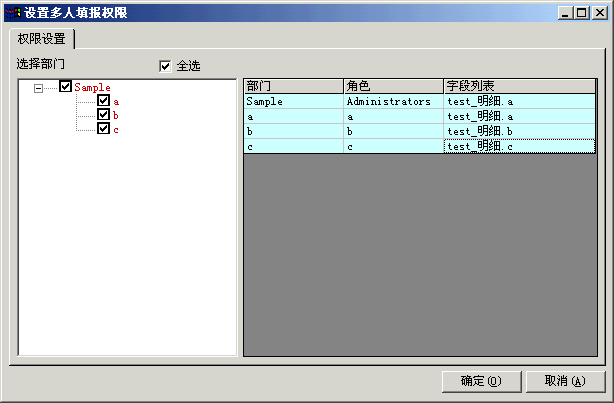Maximize the 设置多人填报权限 window
The width and height of the screenshot is (614, 403).
[581, 13]
